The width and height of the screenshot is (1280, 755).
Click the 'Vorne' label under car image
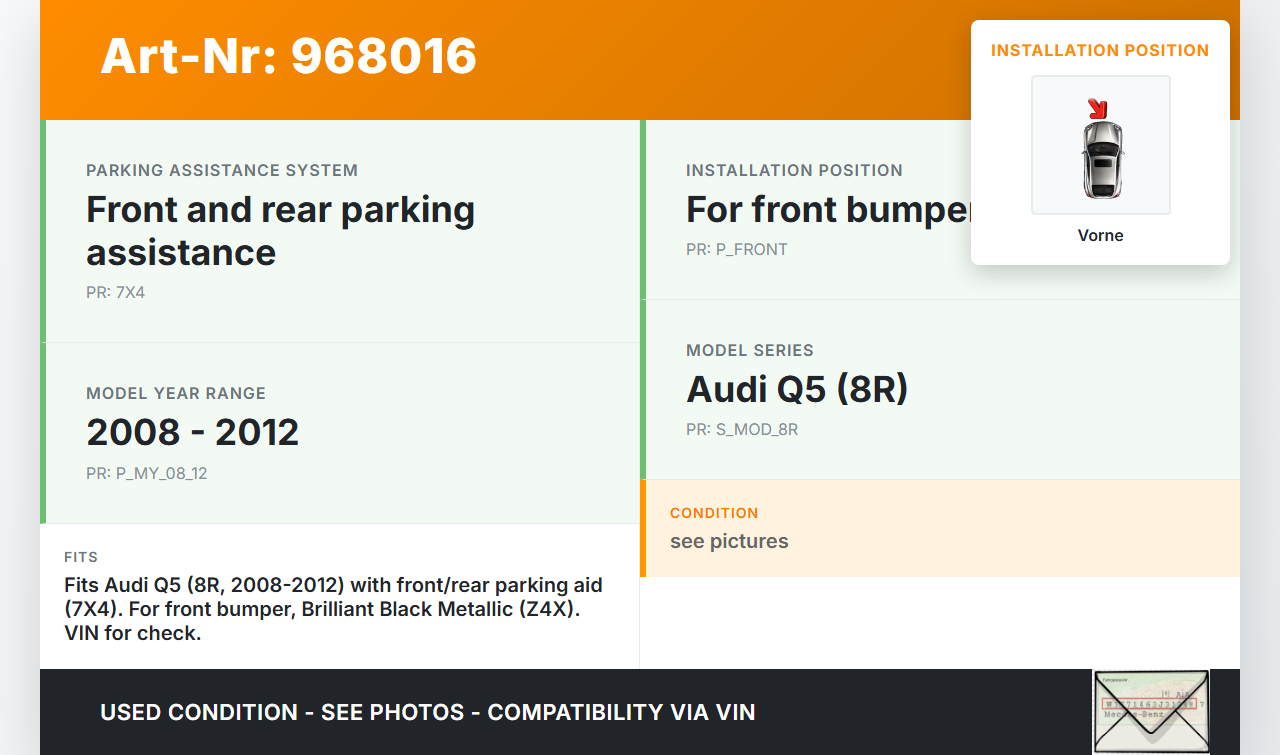[x=1100, y=236]
